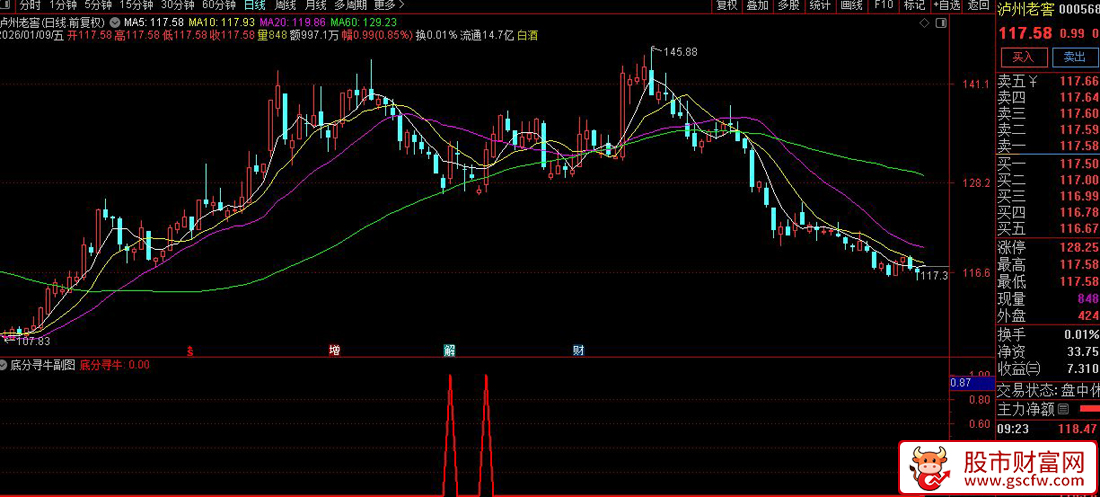The image size is (1100, 497).
Task: Click the MA60: 129.23 label
Action: click(x=361, y=22)
